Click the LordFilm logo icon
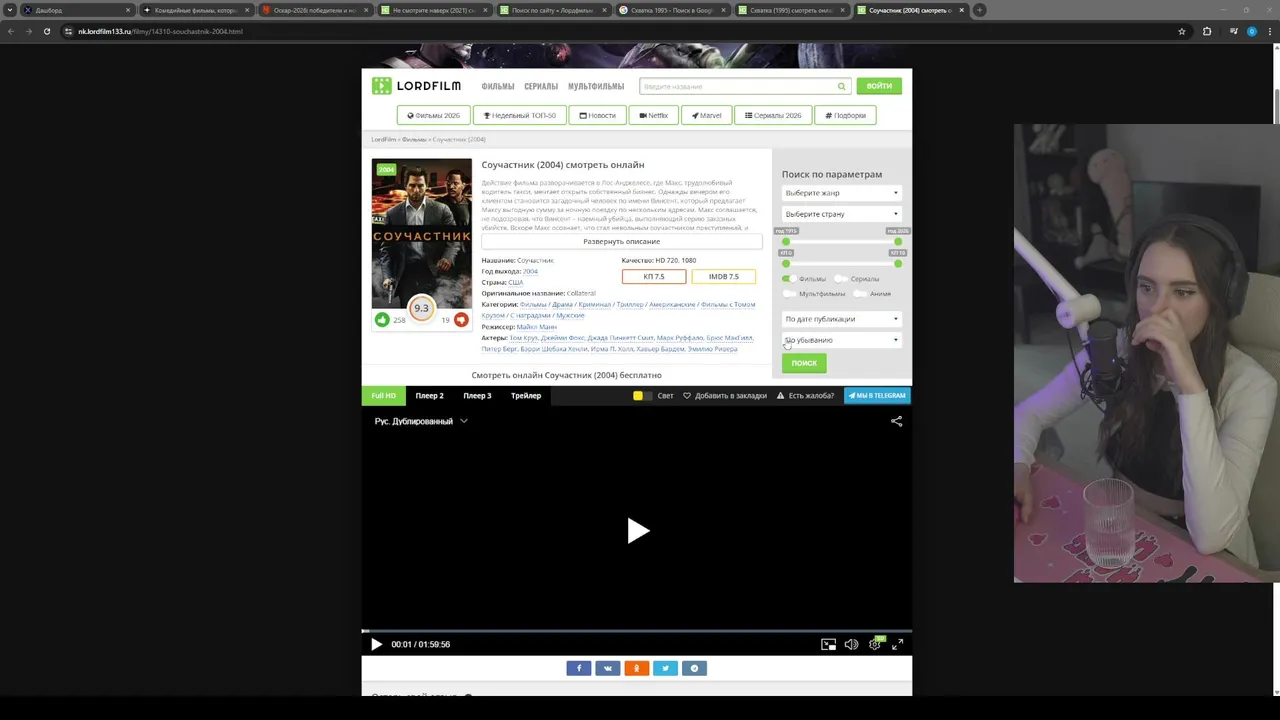The width and height of the screenshot is (1280, 720). click(x=382, y=86)
